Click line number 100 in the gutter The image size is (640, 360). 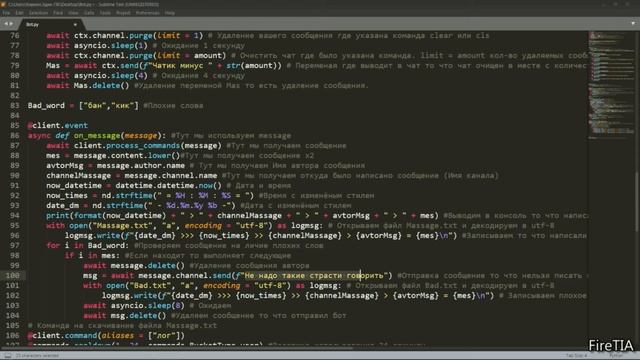point(12,276)
